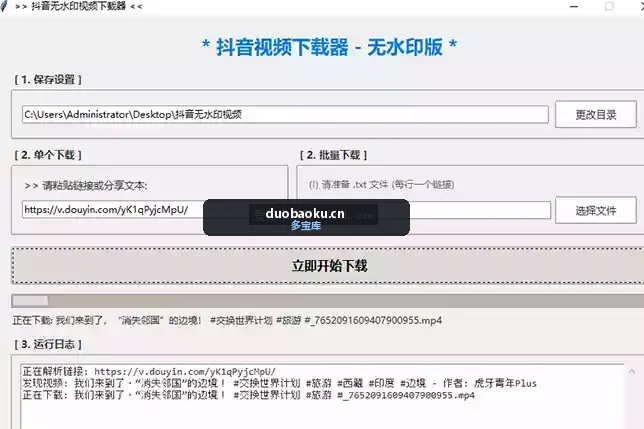The image size is (644, 429).
Task: Click the [ 2. 单个下载 ] section label
Action: point(48,155)
